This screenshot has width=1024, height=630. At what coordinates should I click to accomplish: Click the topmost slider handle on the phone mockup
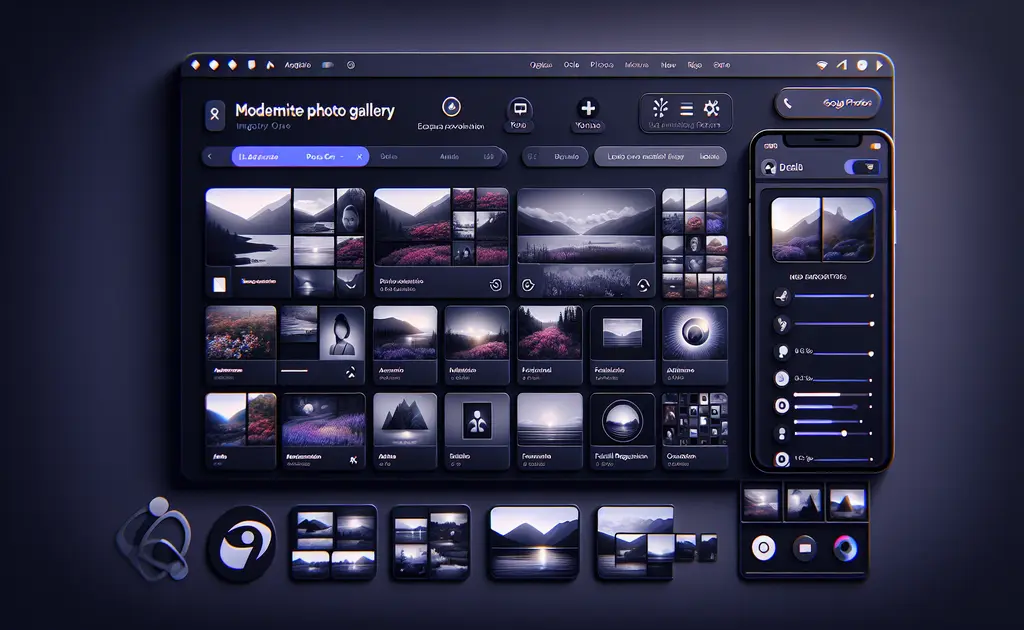(x=871, y=295)
